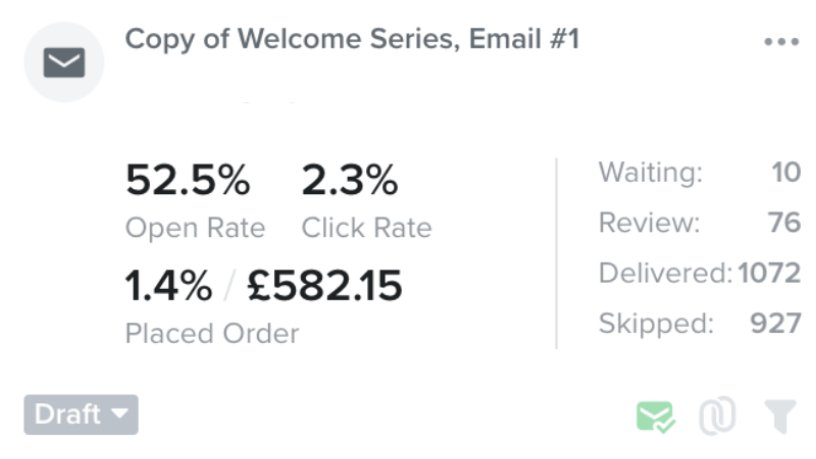The image size is (816, 459).
Task: Click the Draft dropdown arrow
Action: (x=120, y=414)
